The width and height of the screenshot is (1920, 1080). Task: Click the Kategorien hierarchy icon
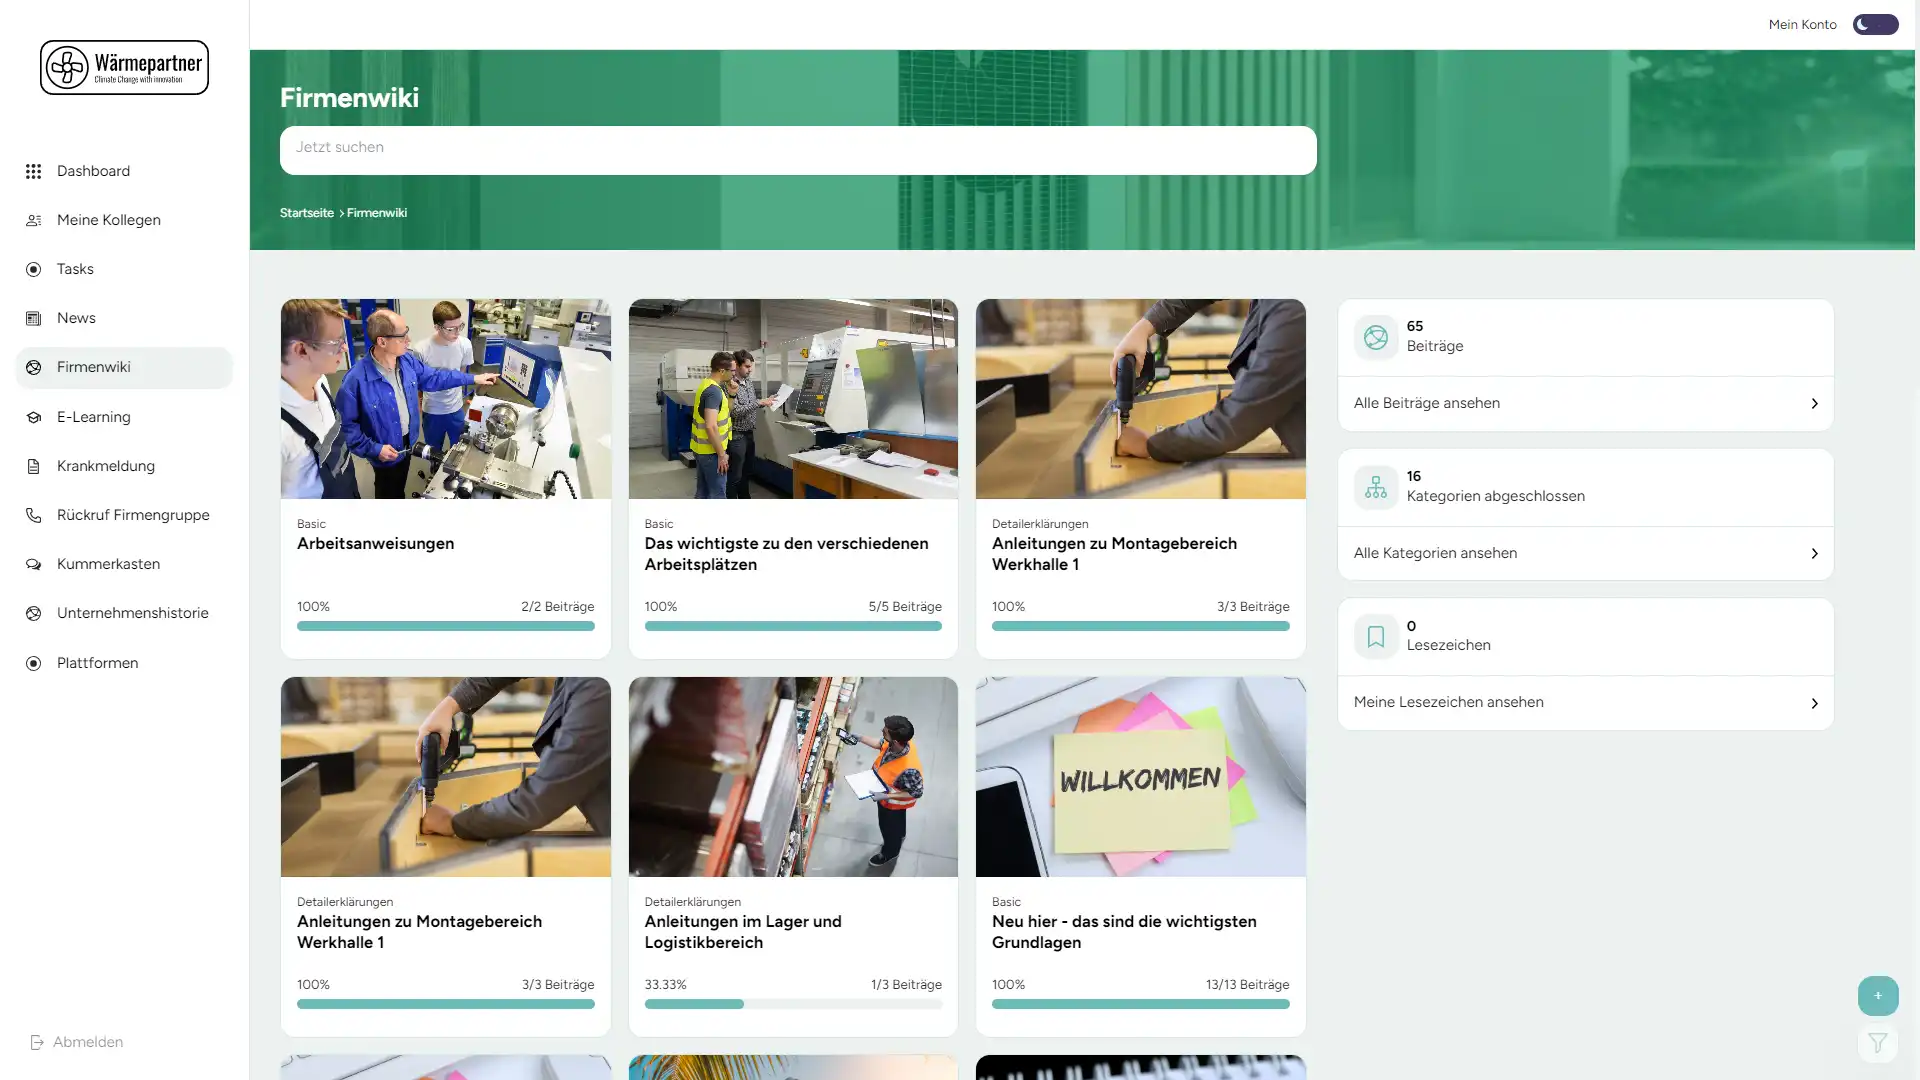(1376, 487)
